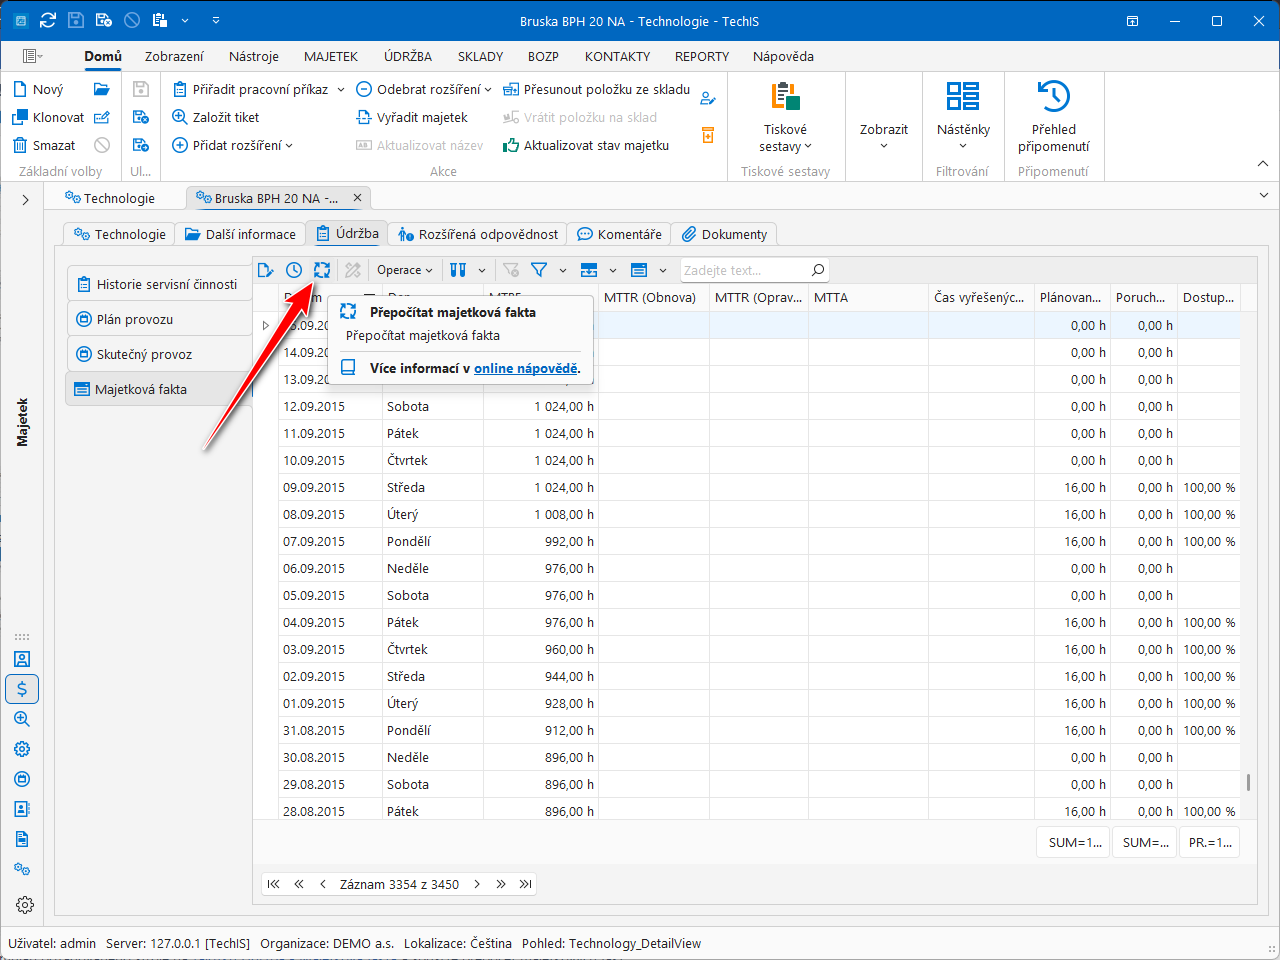This screenshot has height=960, width=1280.
Task: Select Majetková fakta section
Action: tap(159, 389)
